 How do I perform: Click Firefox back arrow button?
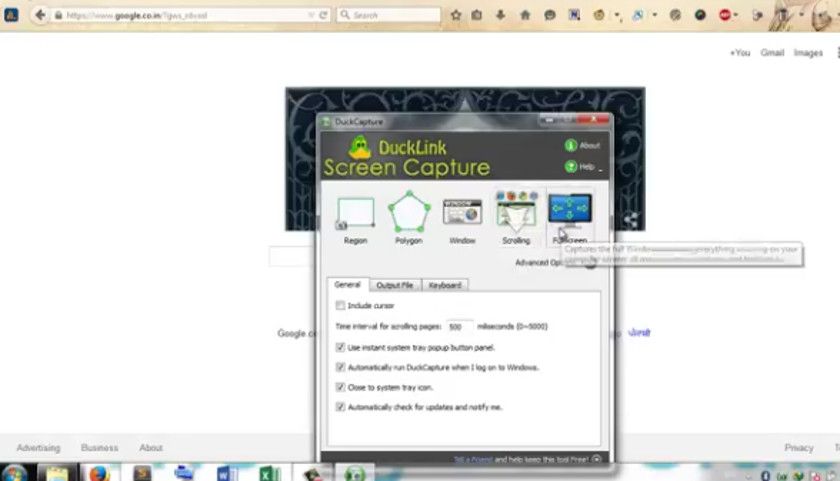pyautogui.click(x=40, y=15)
